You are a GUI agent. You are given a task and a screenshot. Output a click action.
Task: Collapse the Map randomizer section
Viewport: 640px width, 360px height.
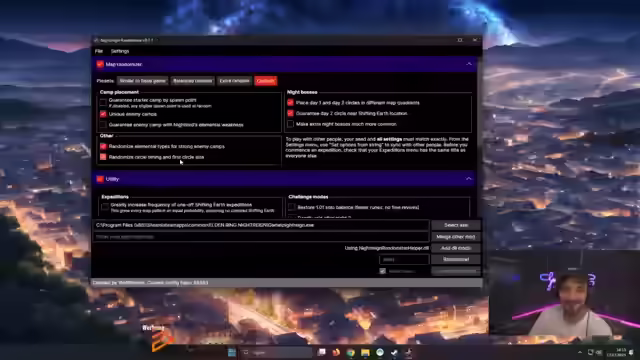pos(469,64)
